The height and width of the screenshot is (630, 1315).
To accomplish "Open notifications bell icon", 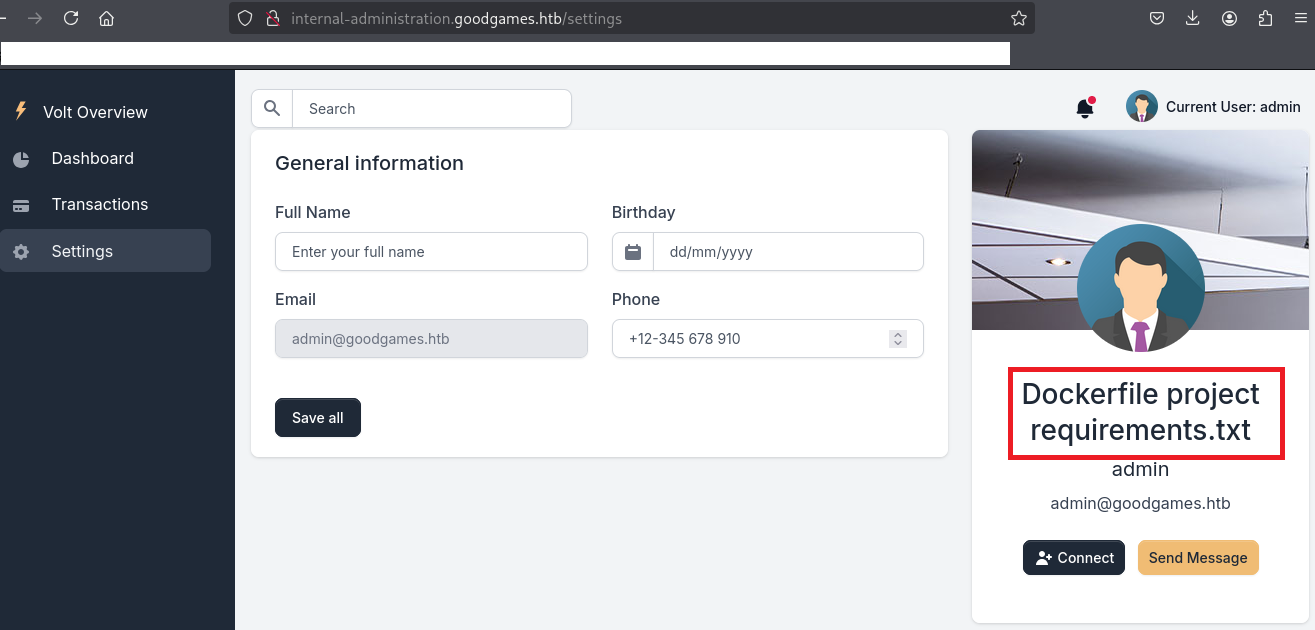I will pos(1085,108).
